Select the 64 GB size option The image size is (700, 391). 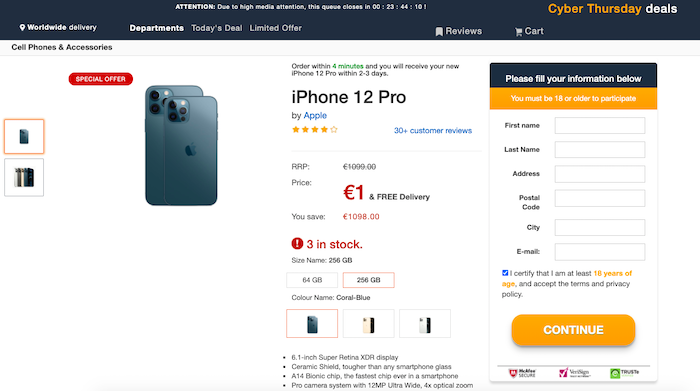(312, 280)
